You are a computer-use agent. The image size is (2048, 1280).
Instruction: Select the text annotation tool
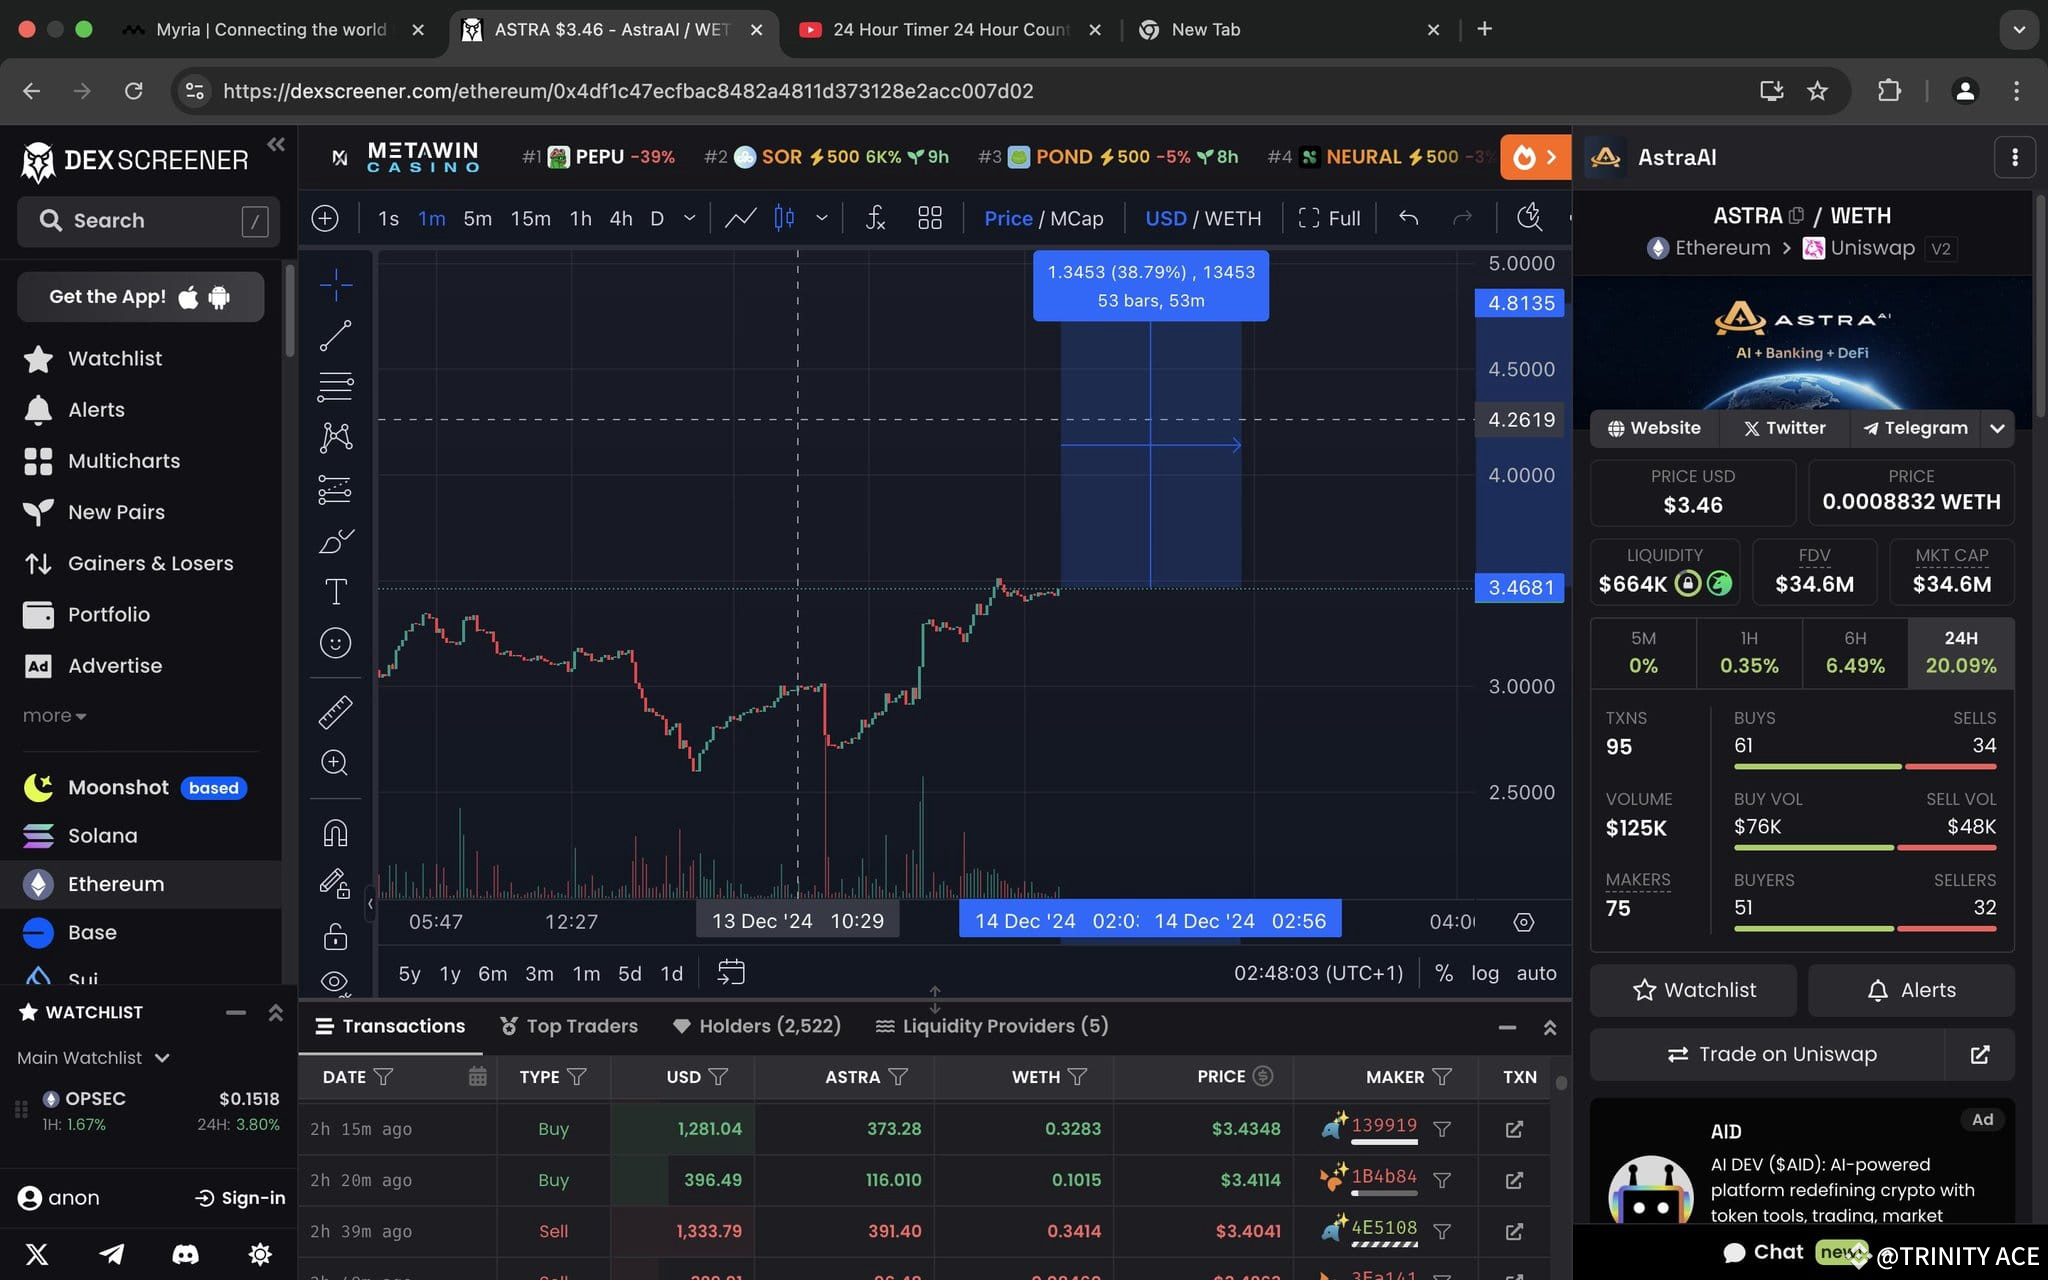coord(335,592)
